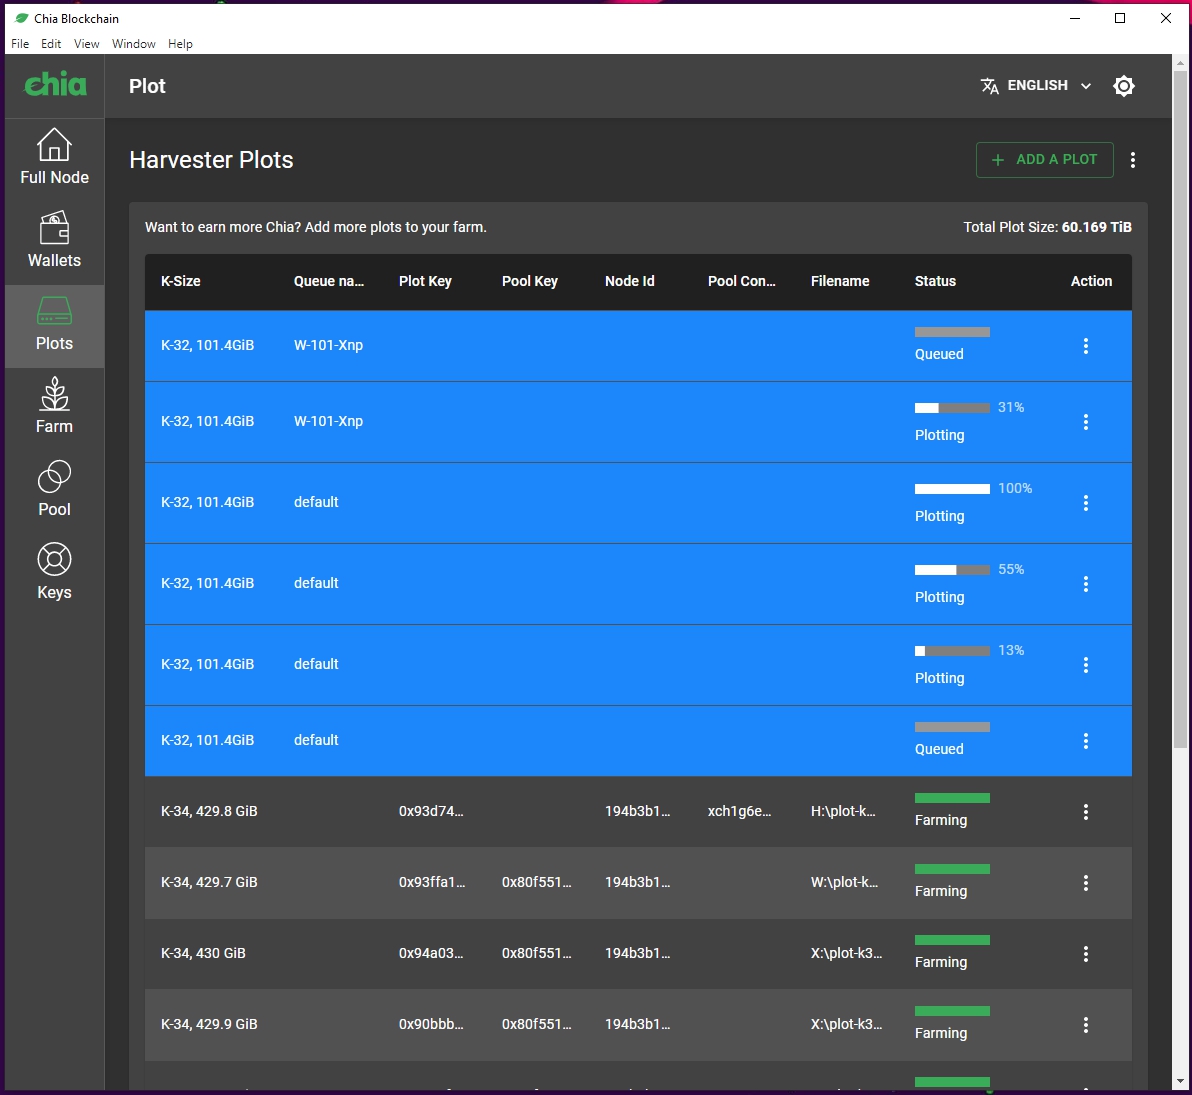Open the File menu
Screen dimensions: 1192x1095
20,44
